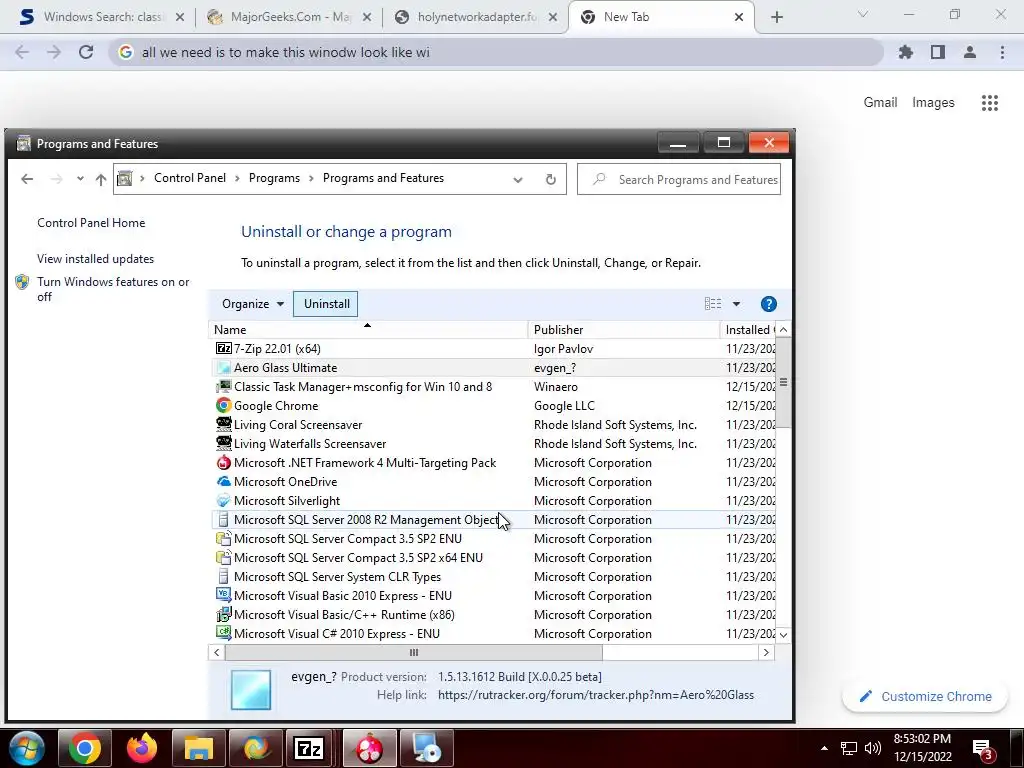Click the vertical scrollbar down arrow
Screen dimensions: 1024x768
pos(783,634)
